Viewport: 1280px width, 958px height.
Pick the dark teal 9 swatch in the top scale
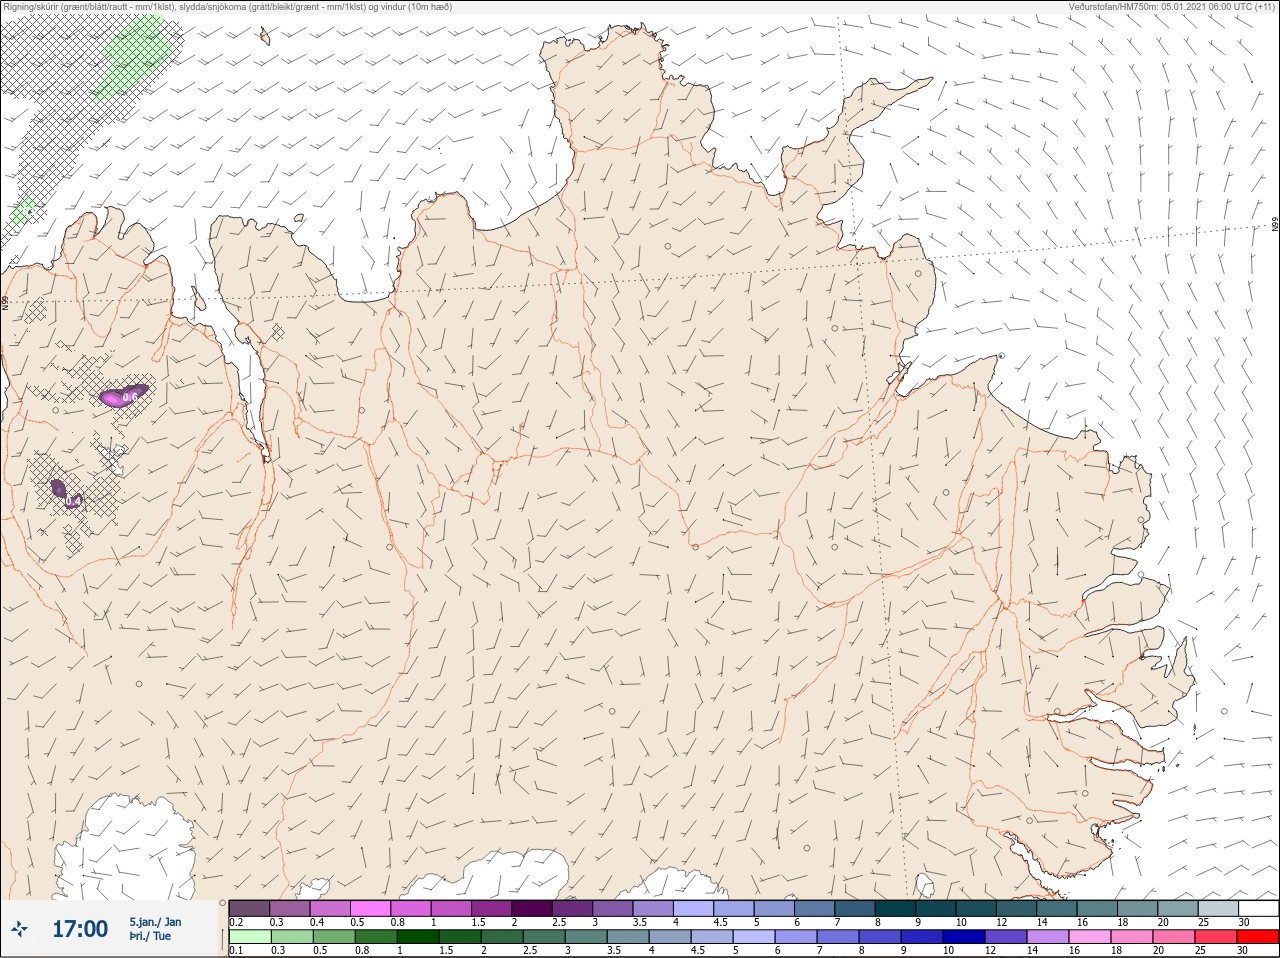[x=936, y=908]
